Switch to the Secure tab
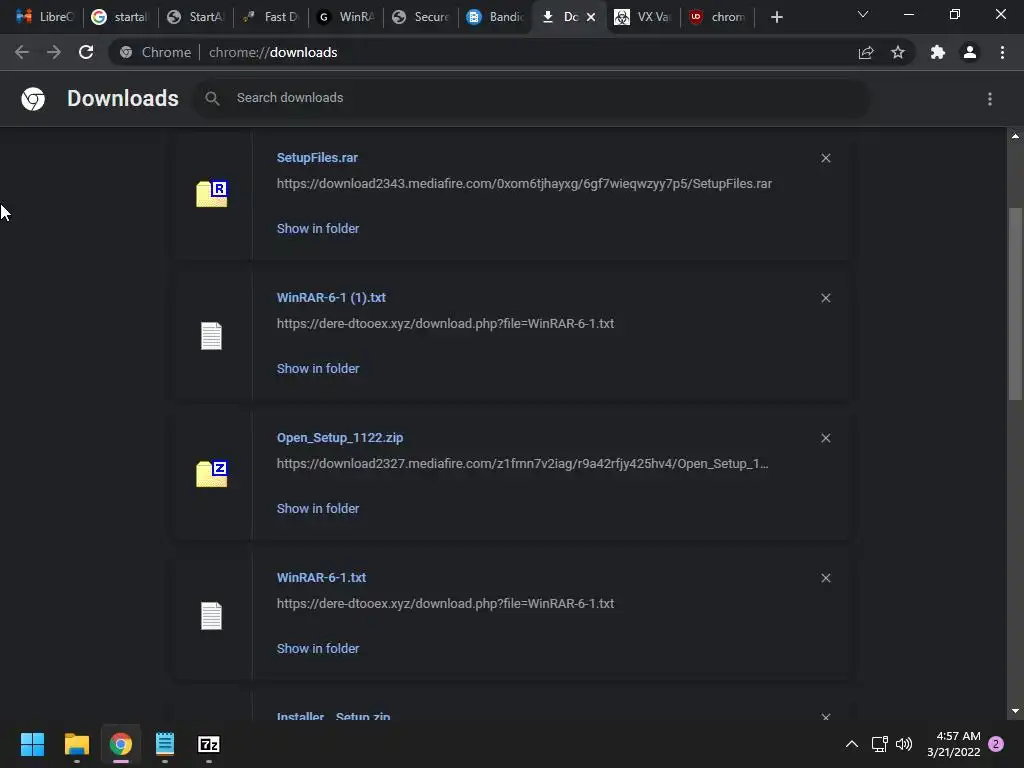Screen dimensions: 1024x768 421,17
